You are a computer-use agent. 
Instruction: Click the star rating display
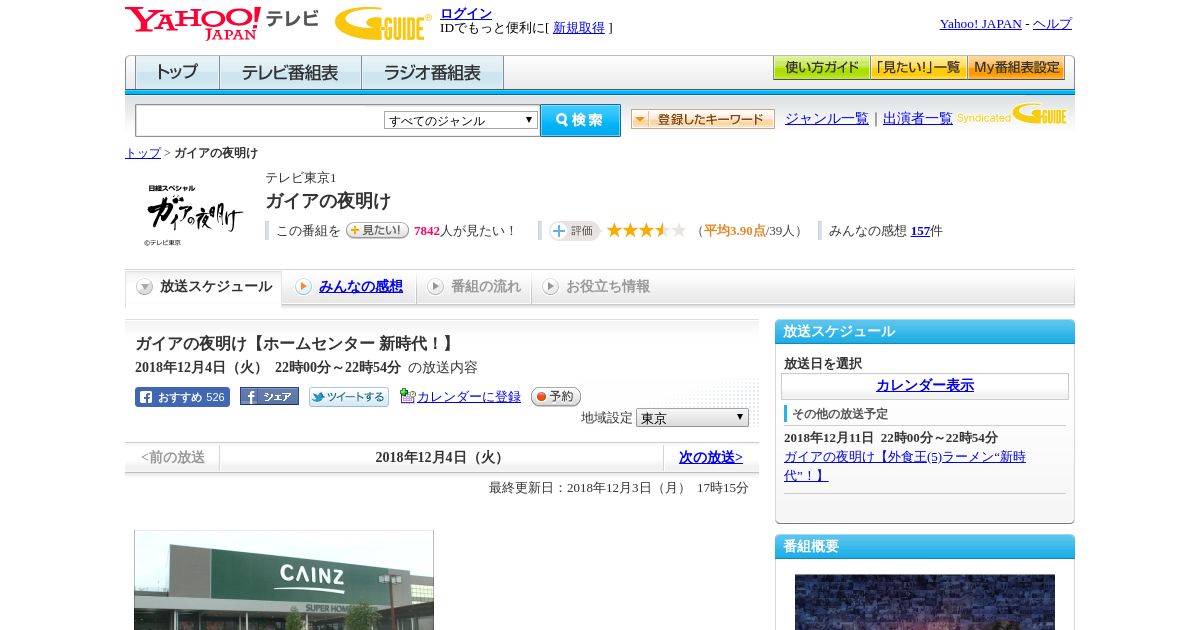tap(646, 230)
